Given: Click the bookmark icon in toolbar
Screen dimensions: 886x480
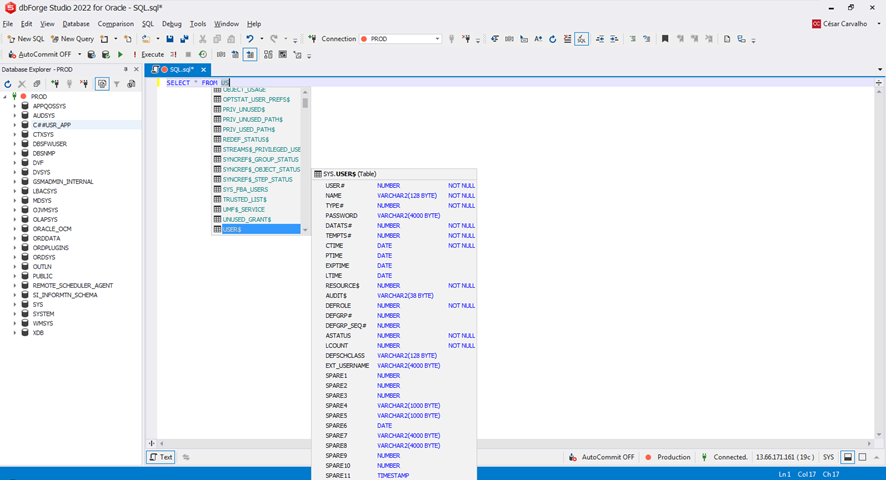Looking at the screenshot, I should pyautogui.click(x=665, y=39).
